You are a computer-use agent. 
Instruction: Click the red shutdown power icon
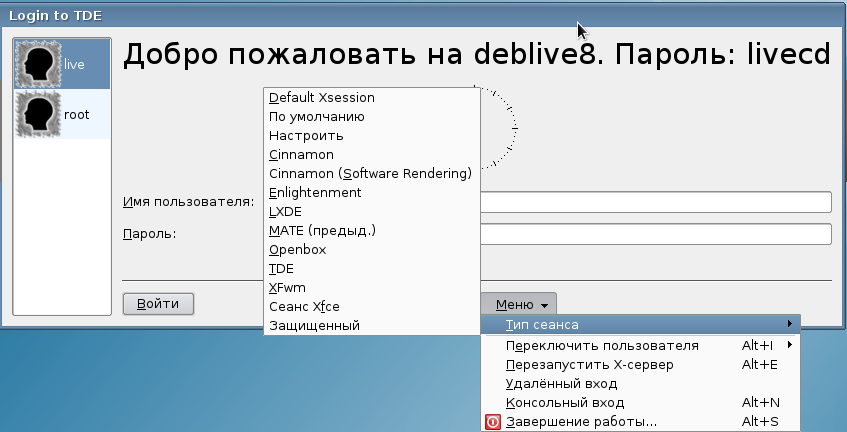(493, 422)
